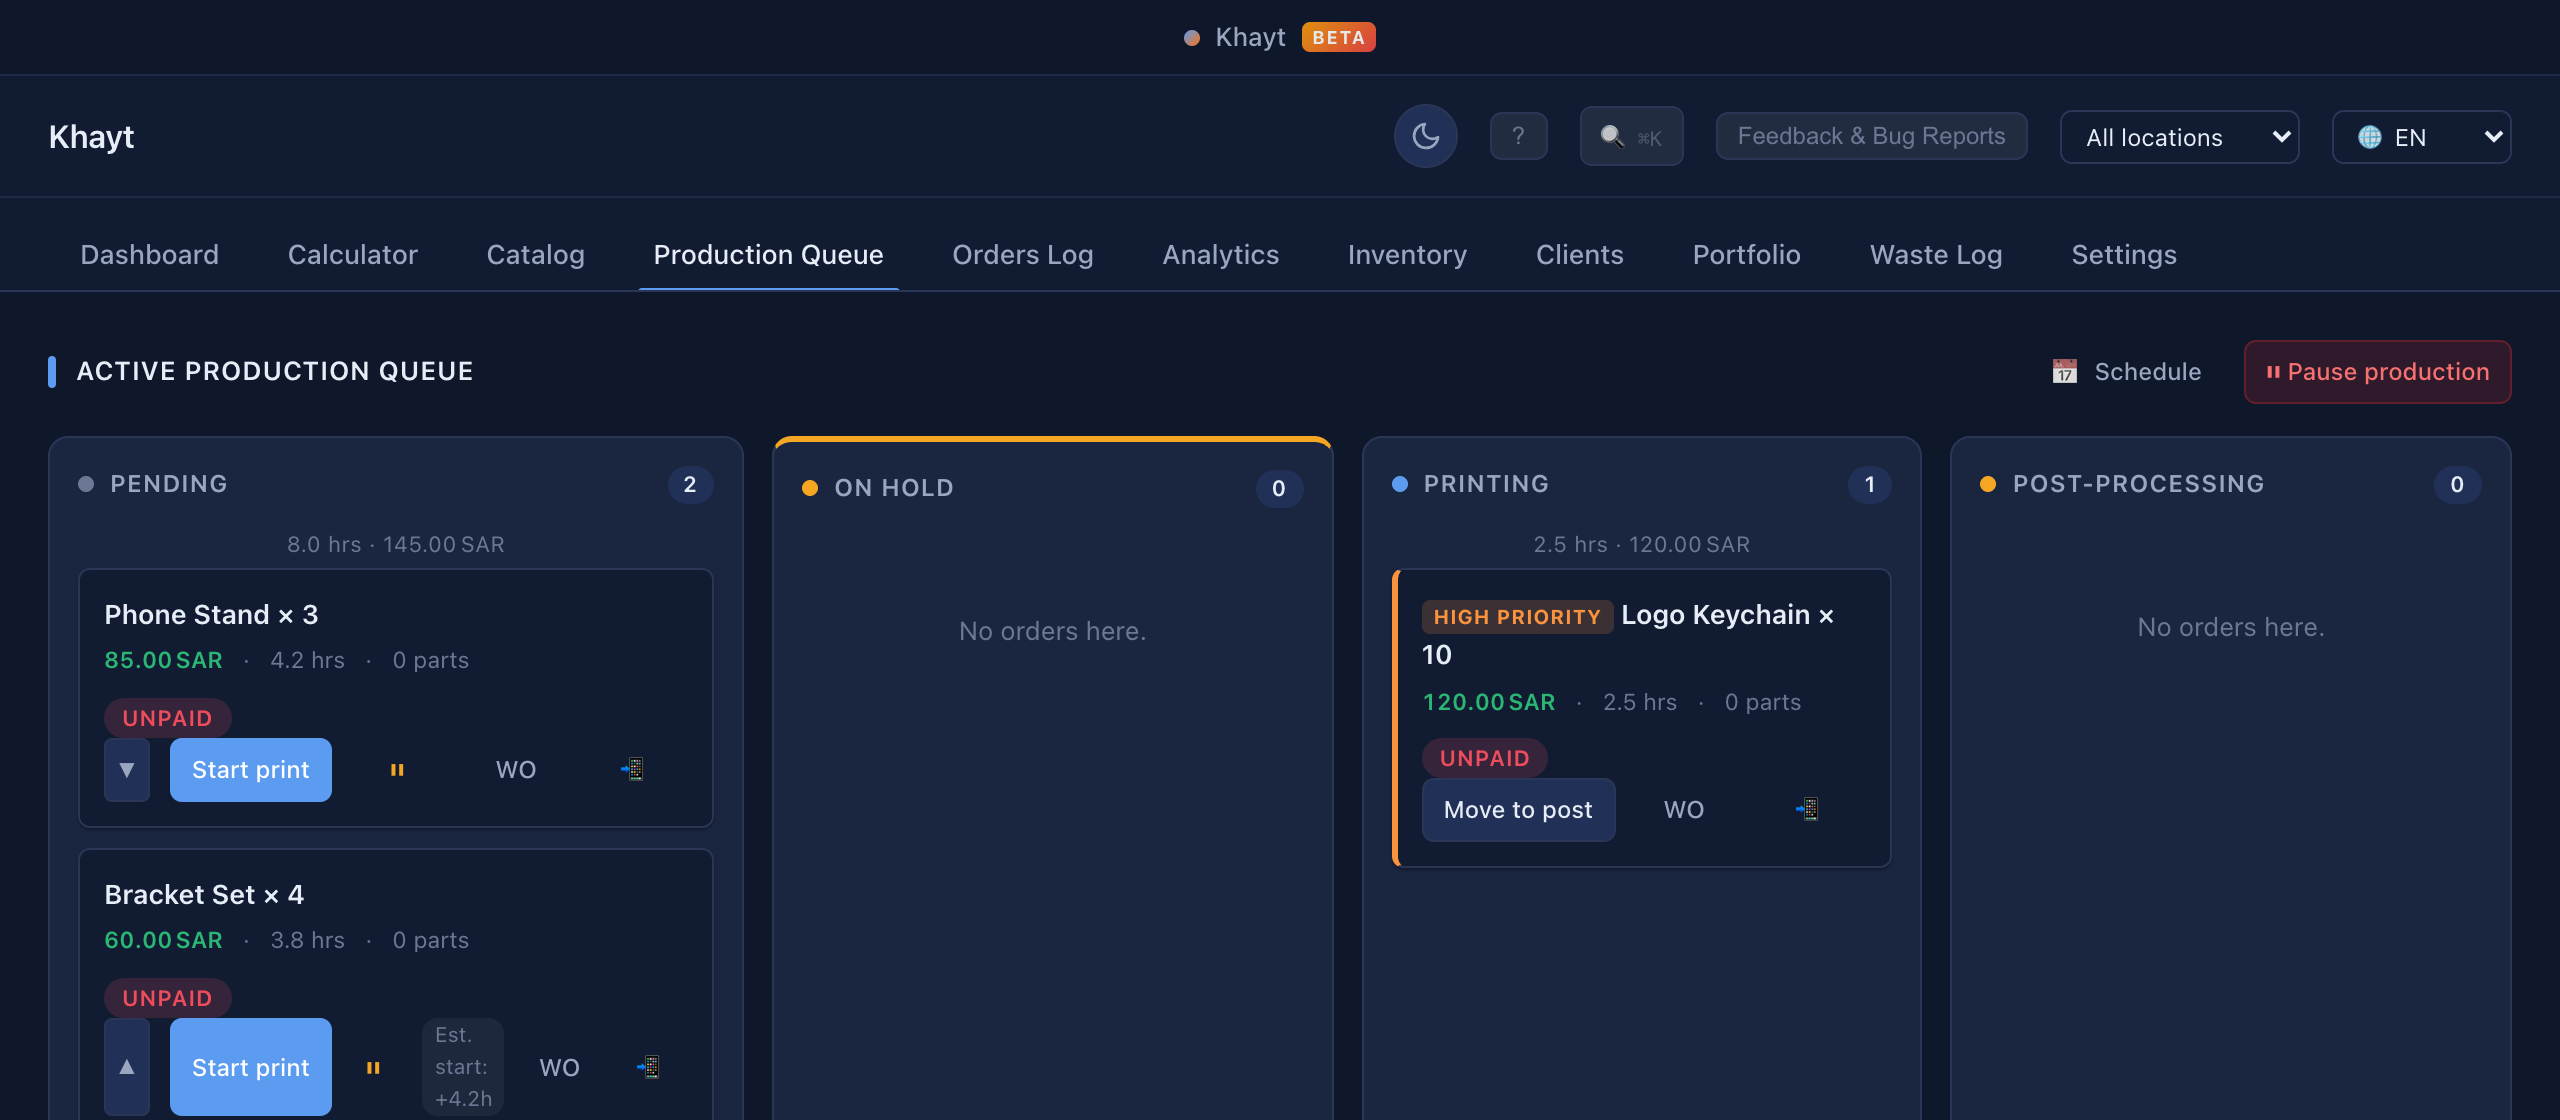The width and height of the screenshot is (2560, 1120).
Task: Click the Phone Stand × 3 title
Action: pyautogui.click(x=211, y=614)
